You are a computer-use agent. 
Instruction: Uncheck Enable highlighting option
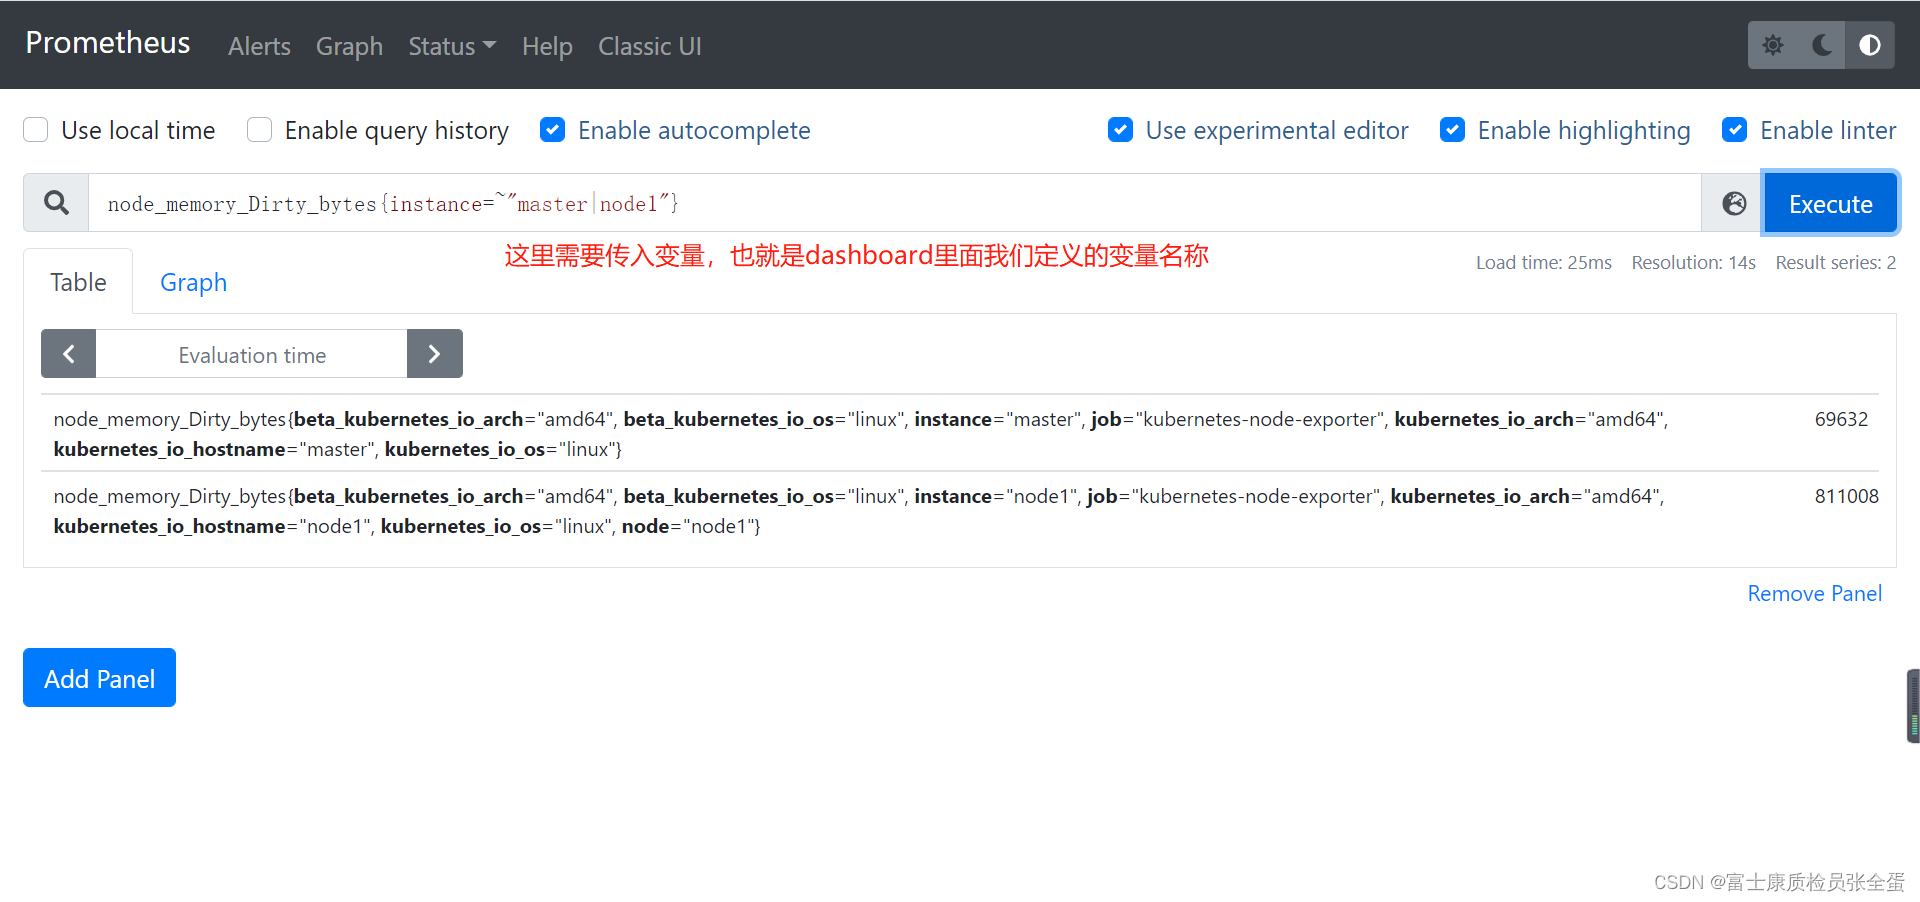tap(1453, 130)
